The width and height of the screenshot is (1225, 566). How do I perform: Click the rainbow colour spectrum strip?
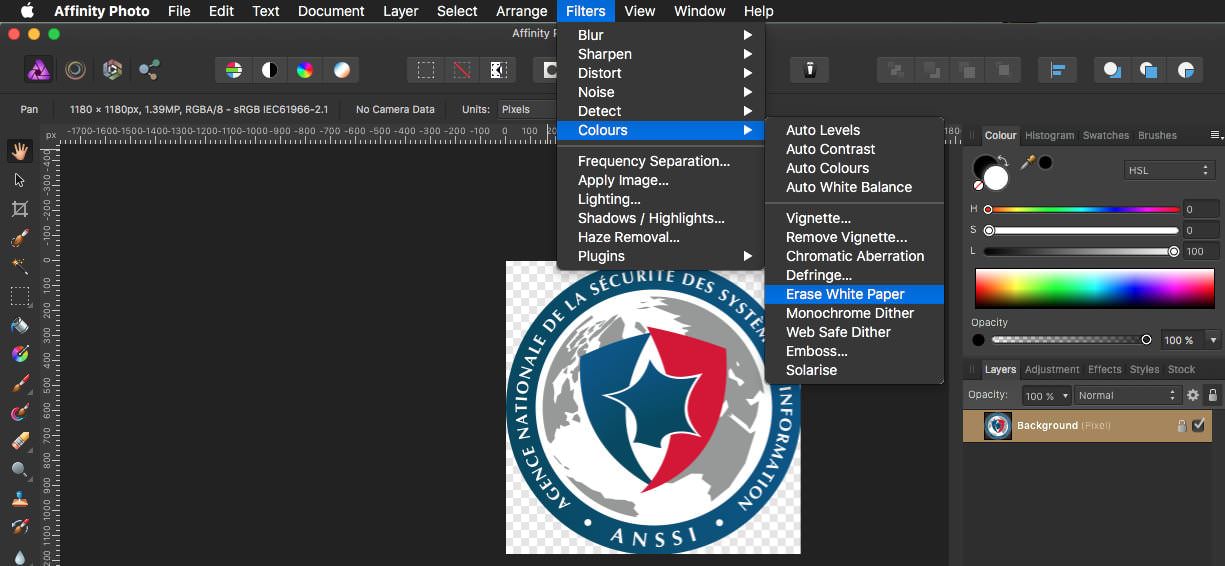pyautogui.click(x=1094, y=288)
